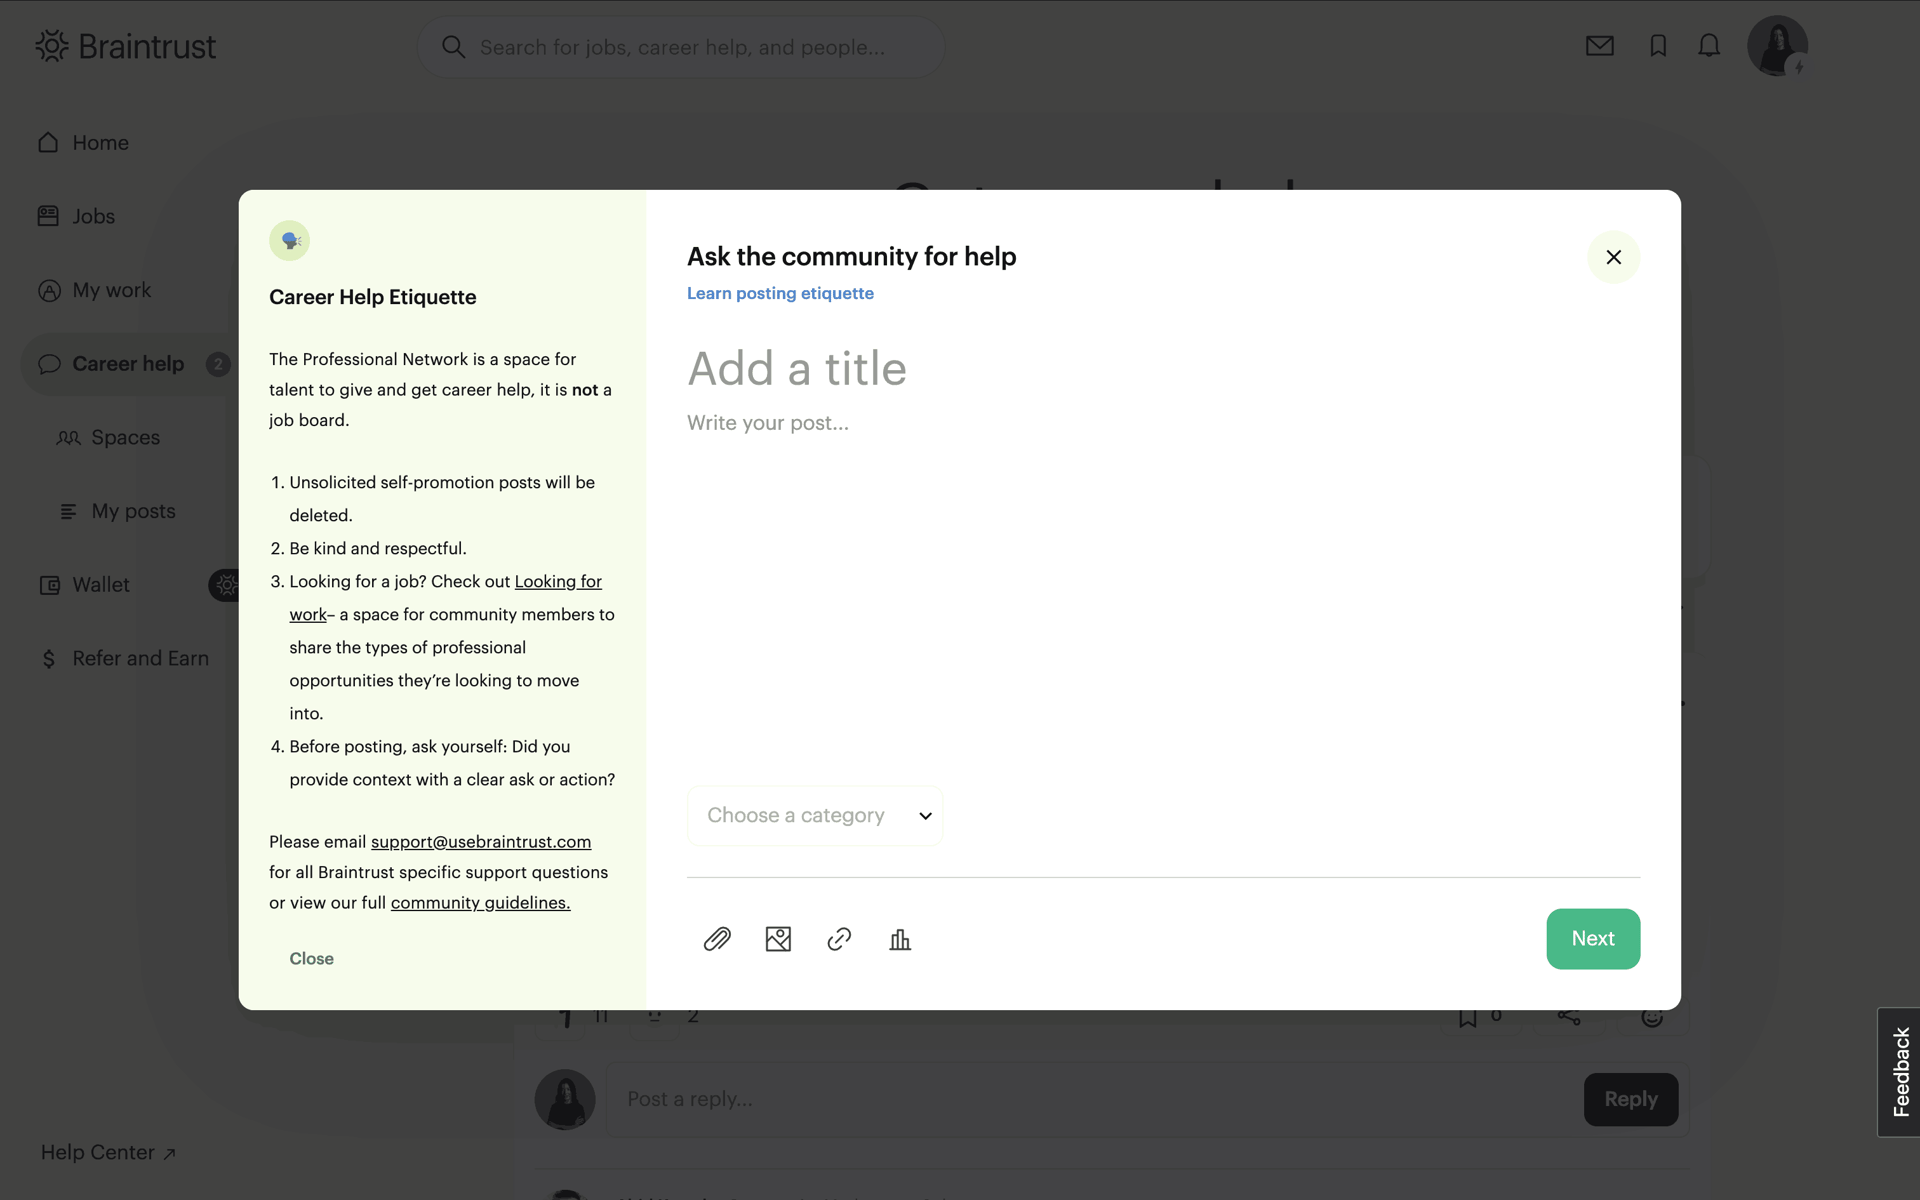1920x1200 pixels.
Task: Click the Add a title field
Action: click(x=1163, y=368)
